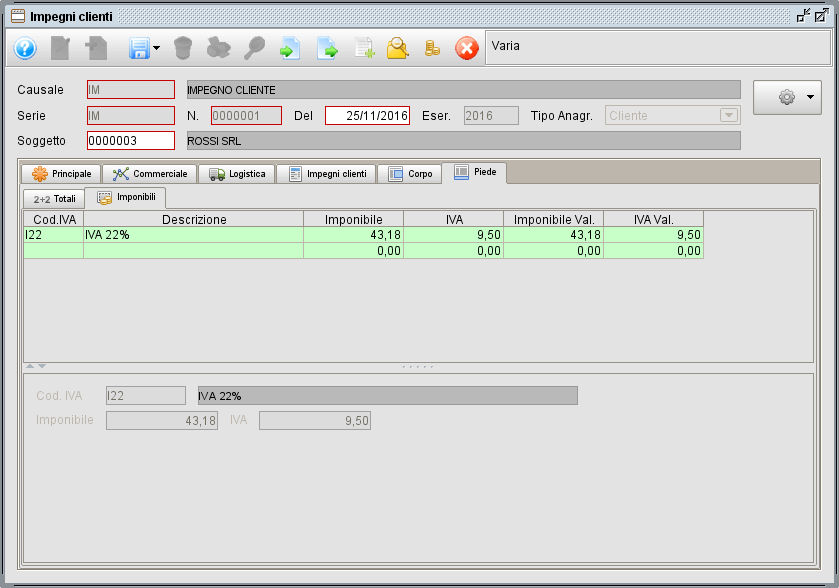Viewport: 839px width, 588px height.
Task: Click the red X cancel icon
Action: click(x=467, y=48)
